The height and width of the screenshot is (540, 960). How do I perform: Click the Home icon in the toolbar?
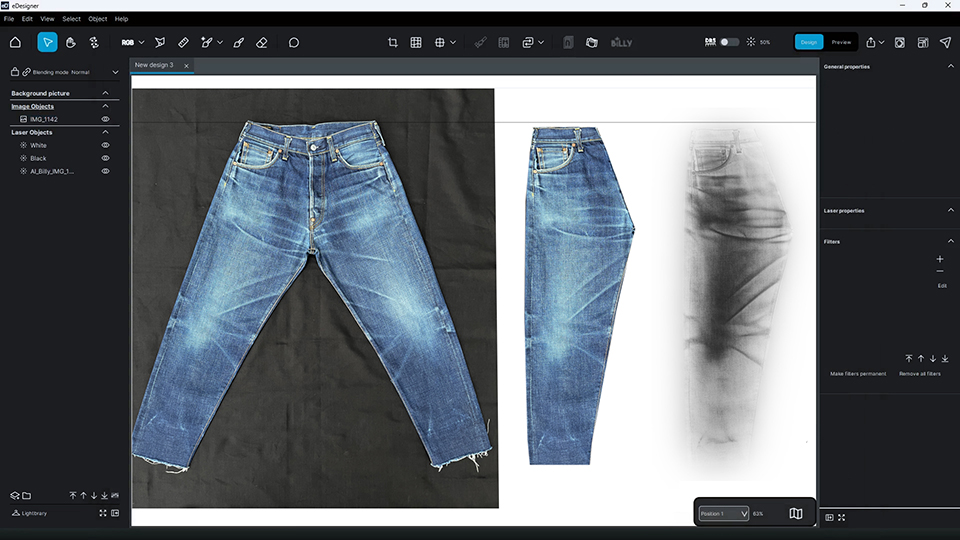[x=15, y=42]
